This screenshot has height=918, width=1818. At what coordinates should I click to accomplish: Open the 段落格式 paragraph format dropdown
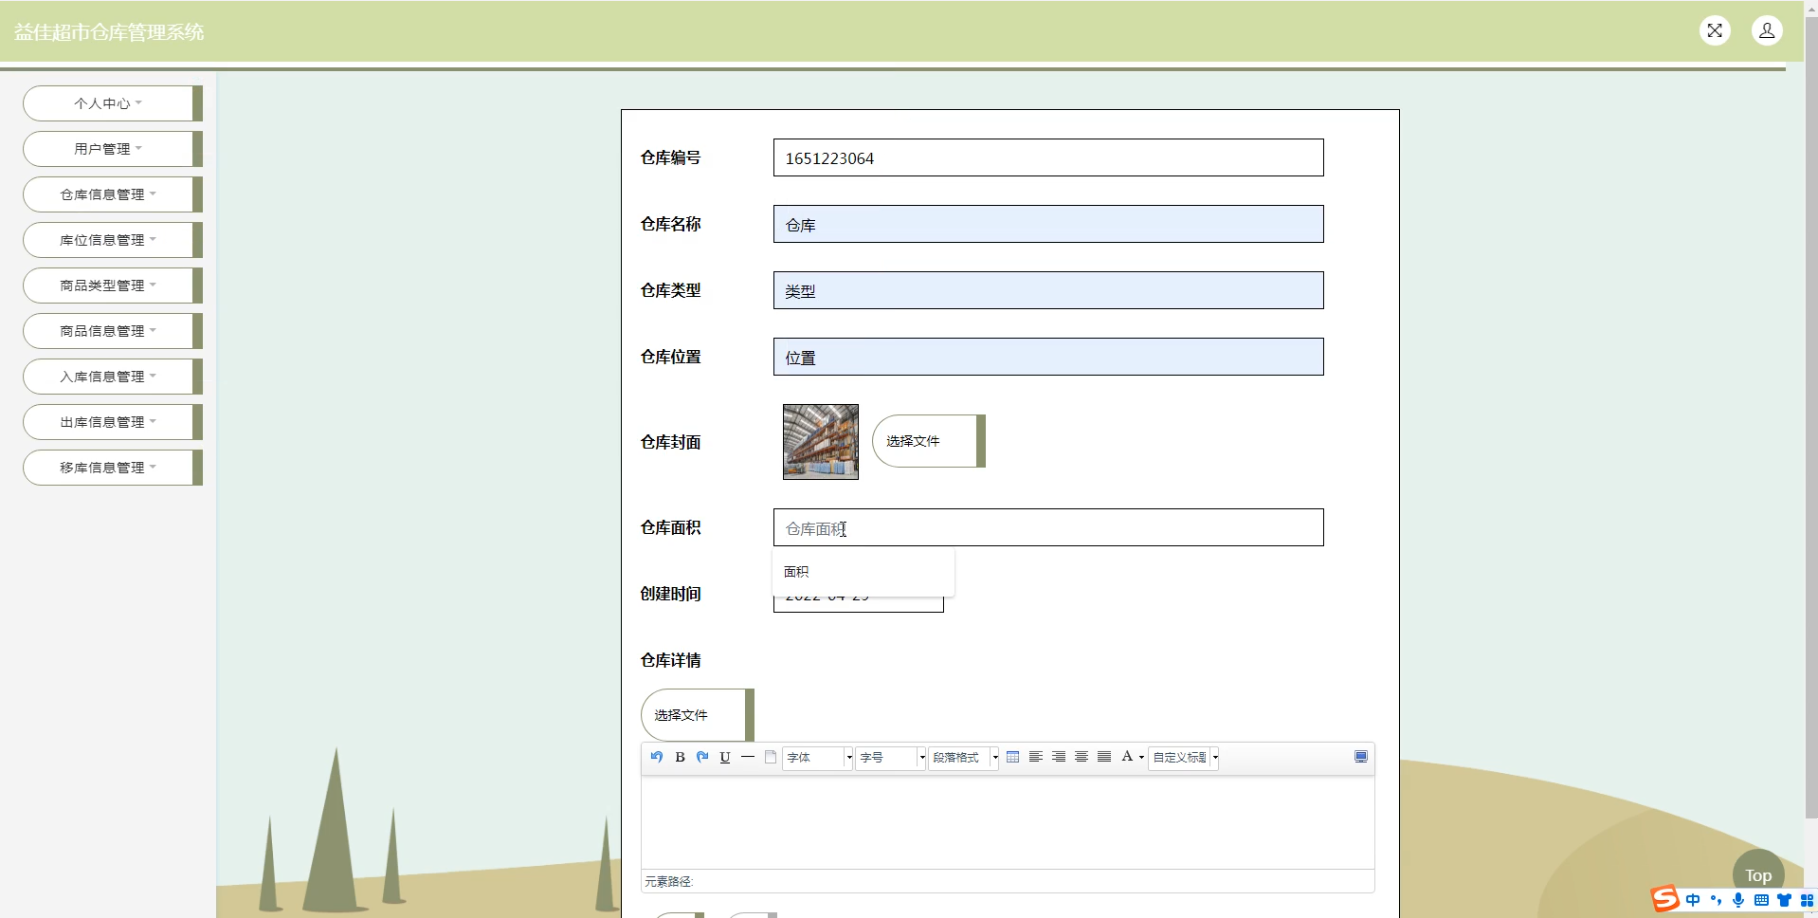pyautogui.click(x=964, y=758)
